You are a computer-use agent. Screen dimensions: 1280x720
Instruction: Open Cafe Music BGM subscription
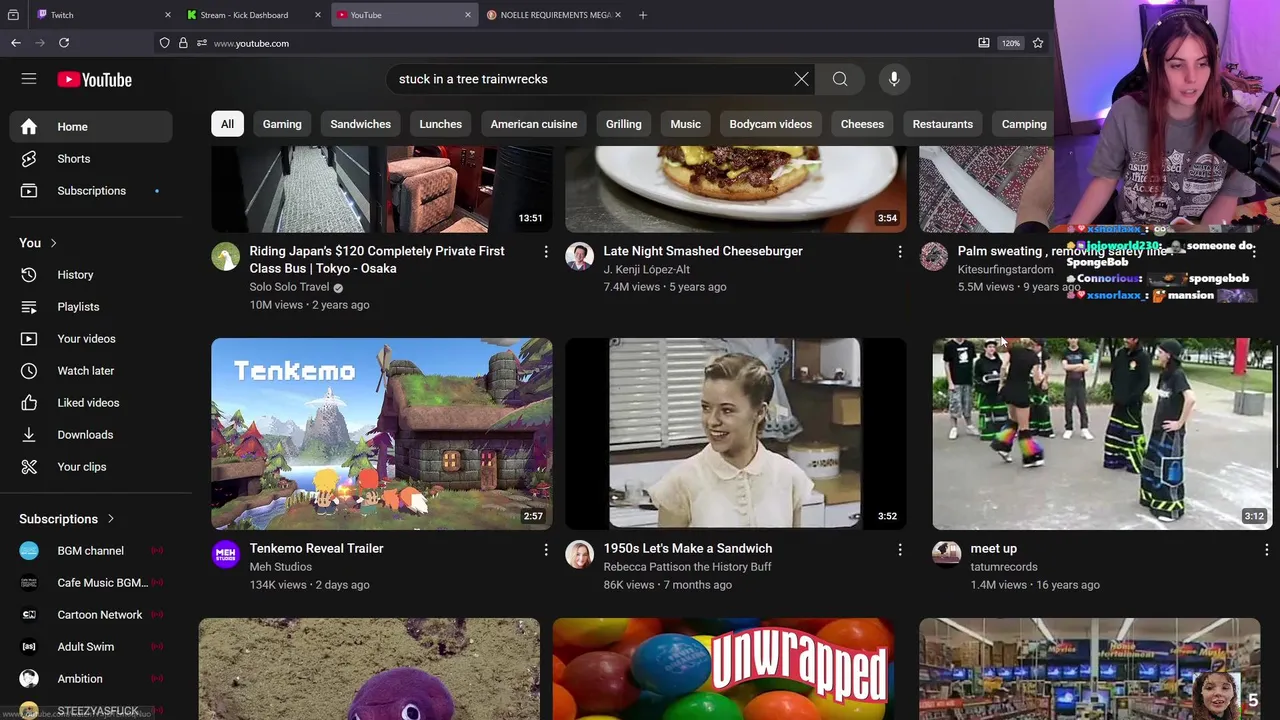91,583
